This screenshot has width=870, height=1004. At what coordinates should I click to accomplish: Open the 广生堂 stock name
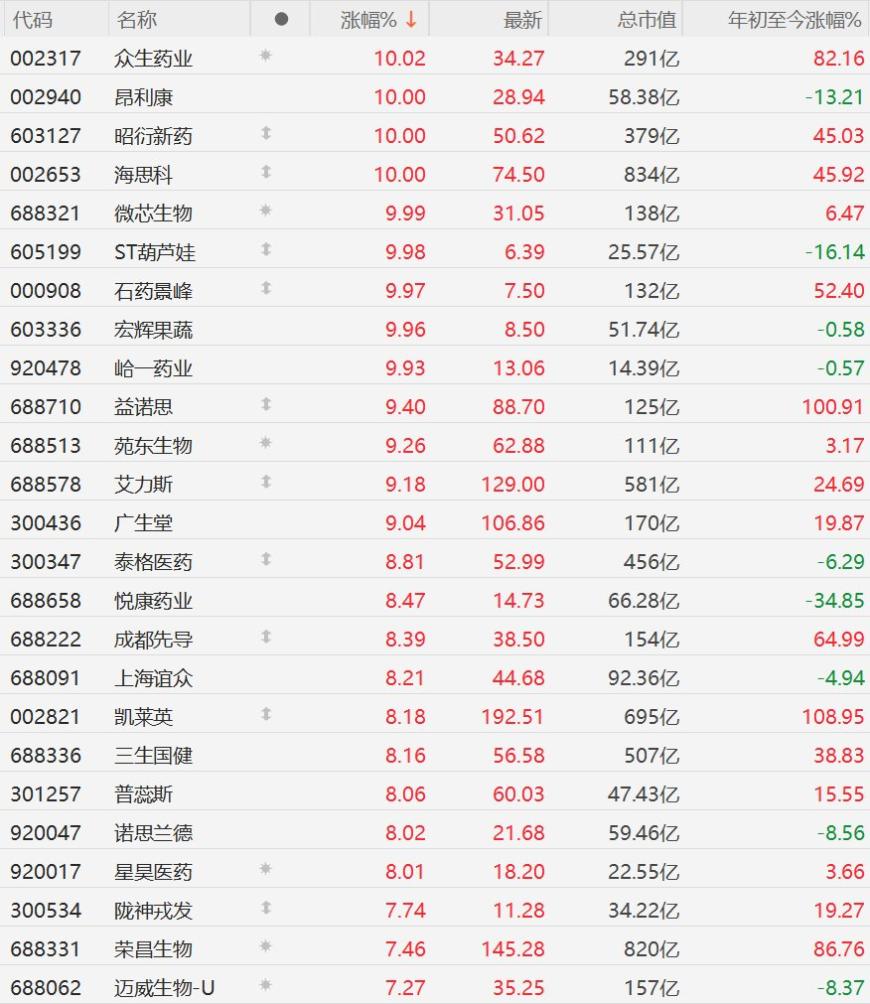(x=143, y=523)
